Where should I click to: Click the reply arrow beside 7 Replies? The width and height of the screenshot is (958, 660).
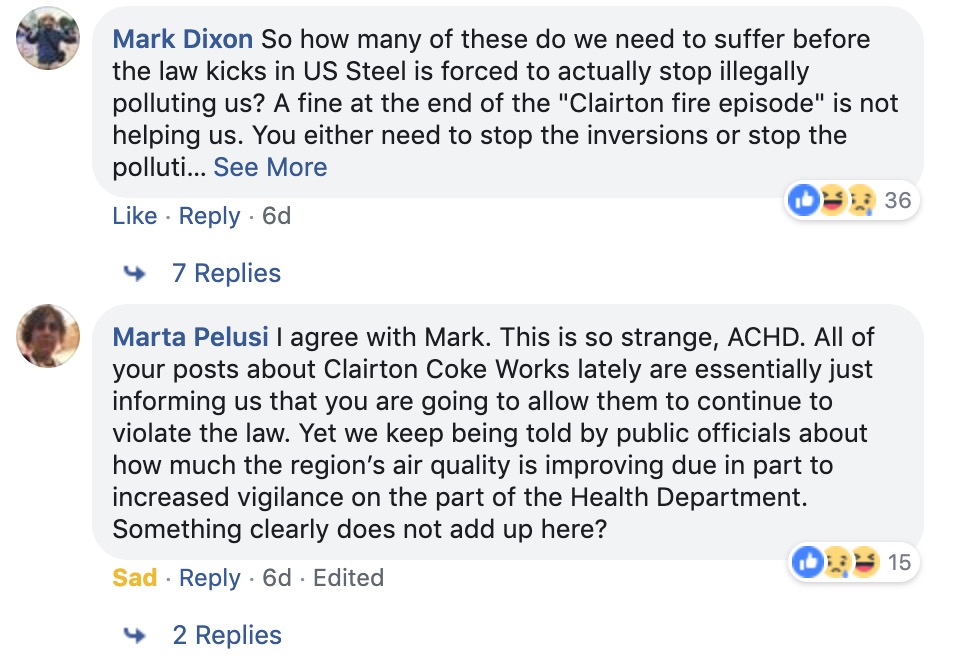click(136, 272)
